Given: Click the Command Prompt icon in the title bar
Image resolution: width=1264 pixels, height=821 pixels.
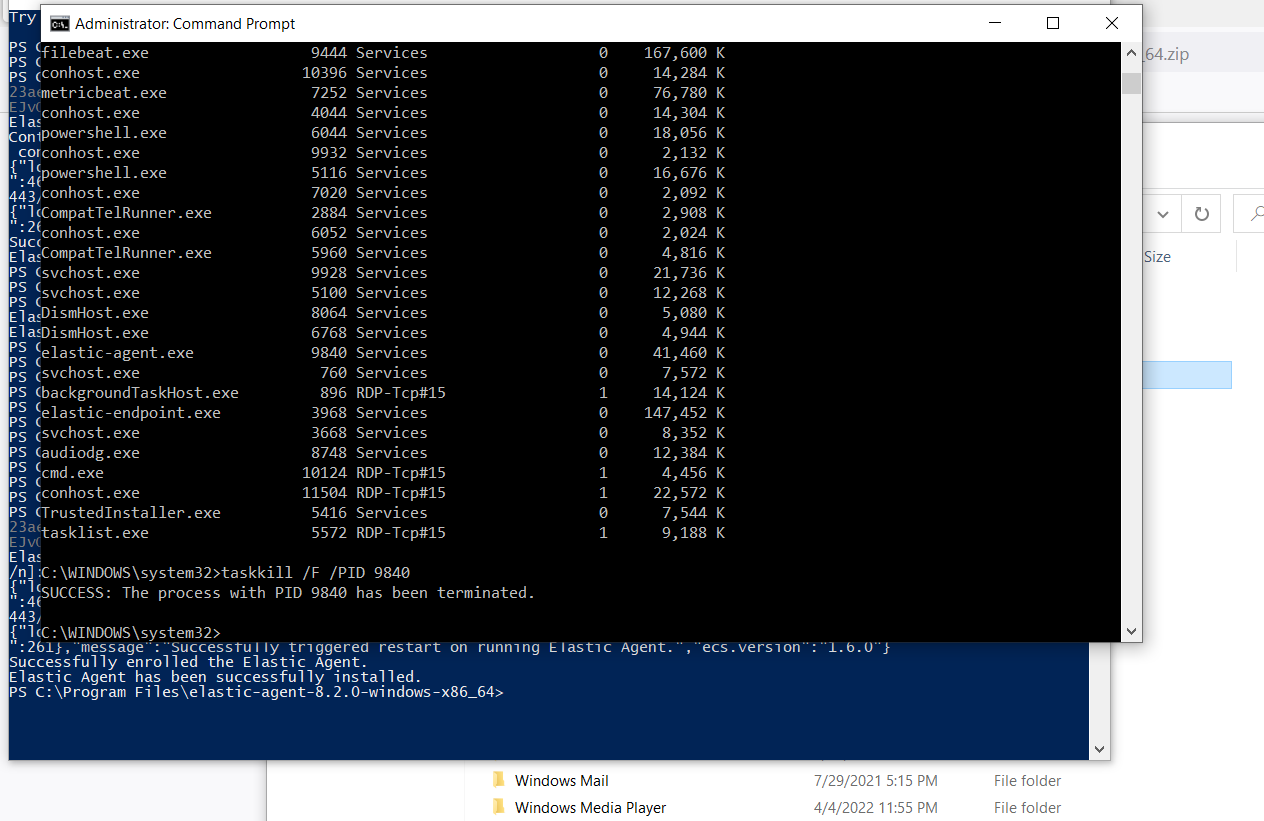Looking at the screenshot, I should (x=57, y=23).
